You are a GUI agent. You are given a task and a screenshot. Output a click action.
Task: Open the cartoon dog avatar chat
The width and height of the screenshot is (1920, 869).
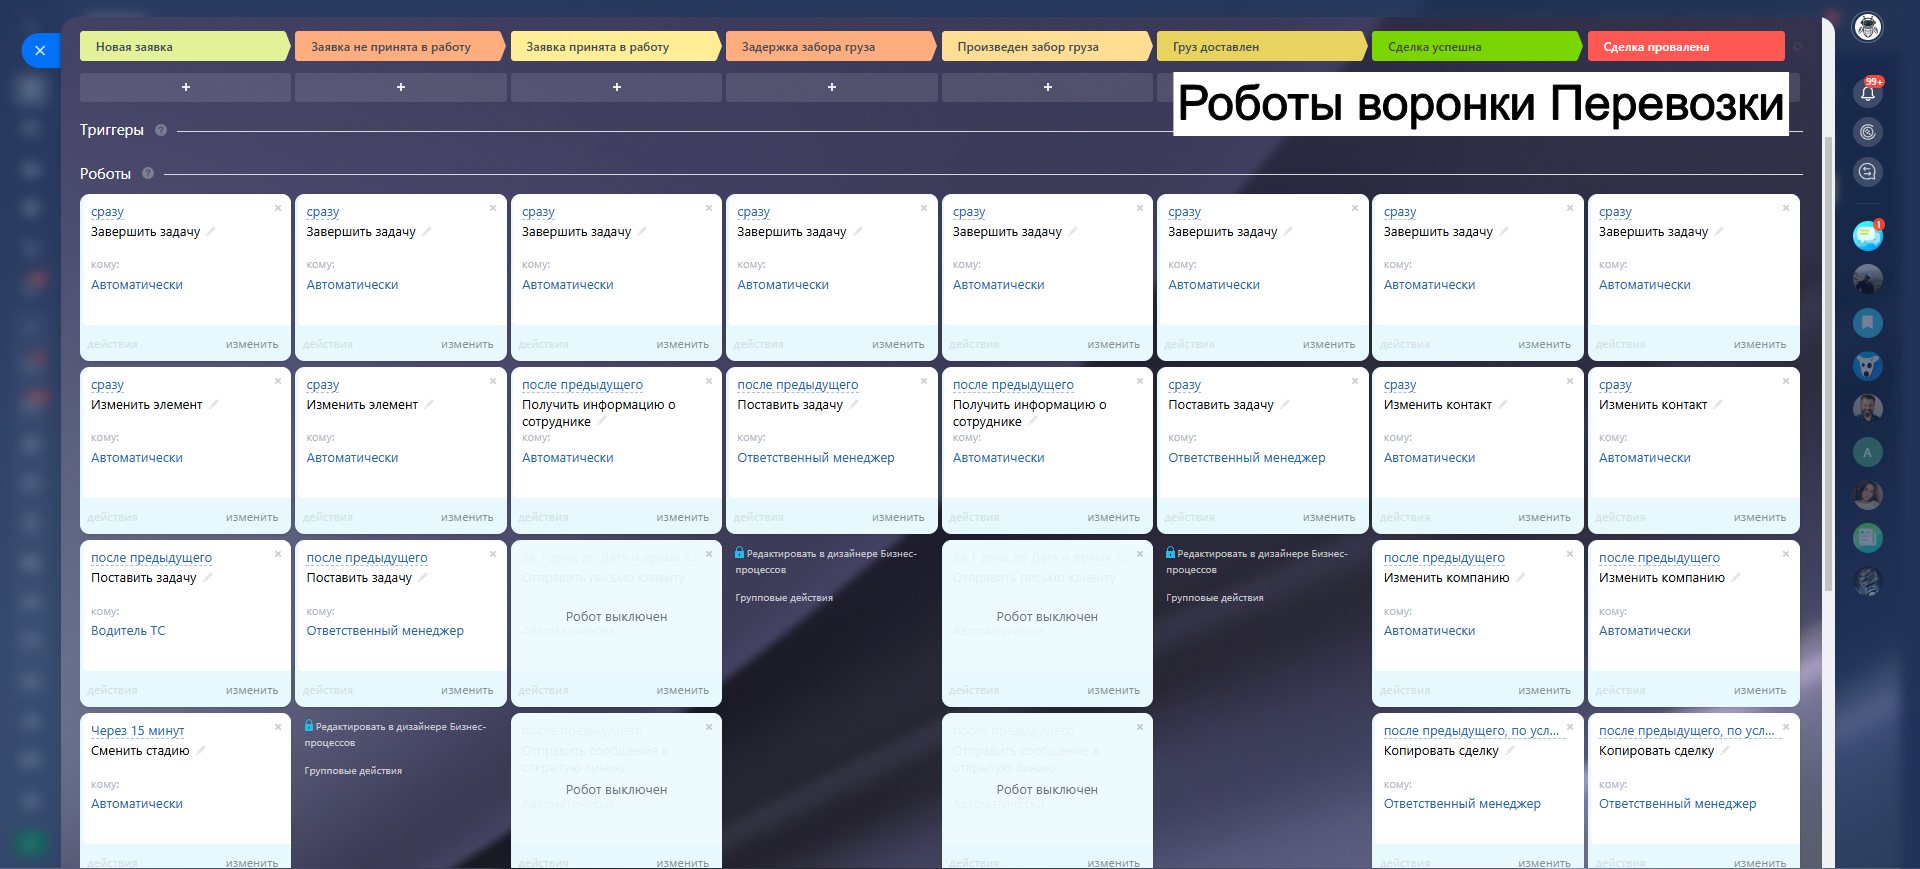(x=1867, y=366)
